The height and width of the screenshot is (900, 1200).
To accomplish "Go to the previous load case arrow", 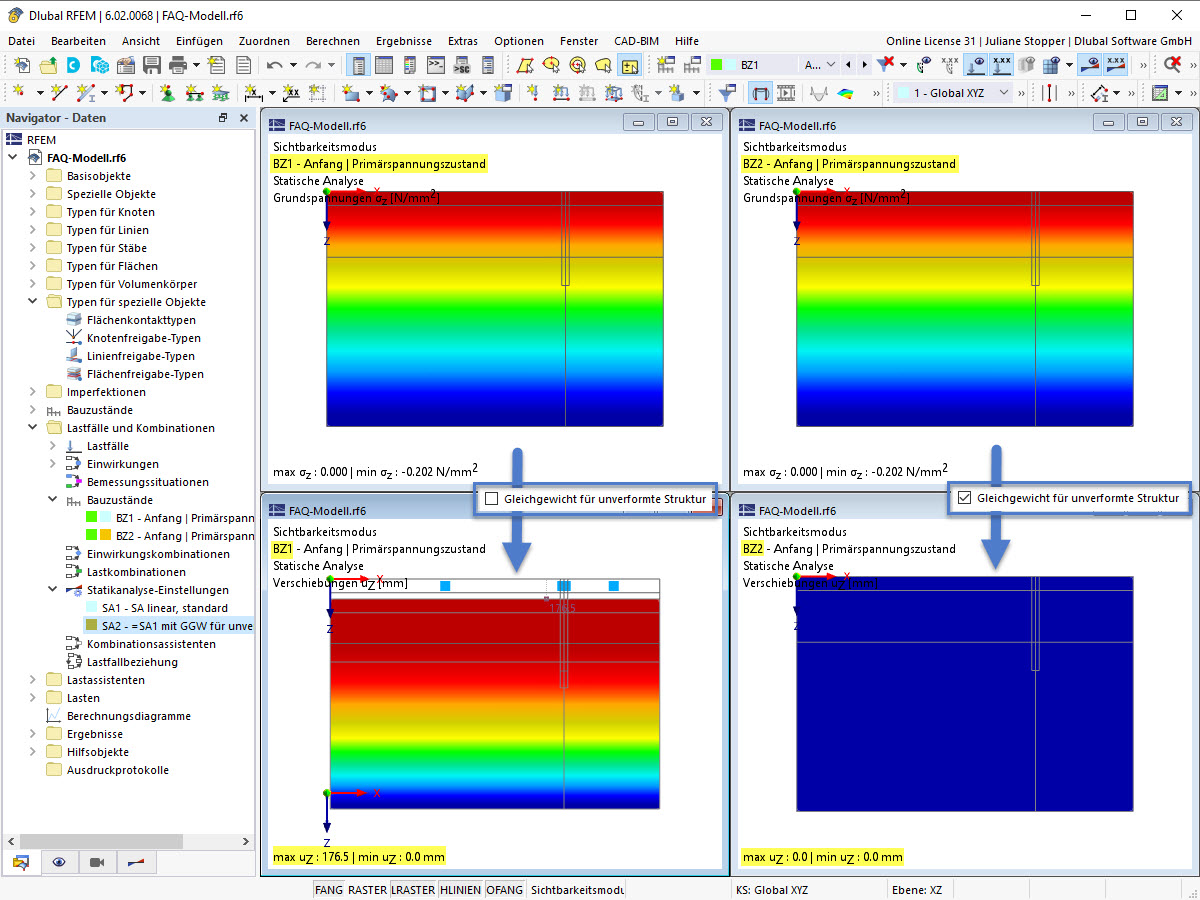I will [x=849, y=65].
